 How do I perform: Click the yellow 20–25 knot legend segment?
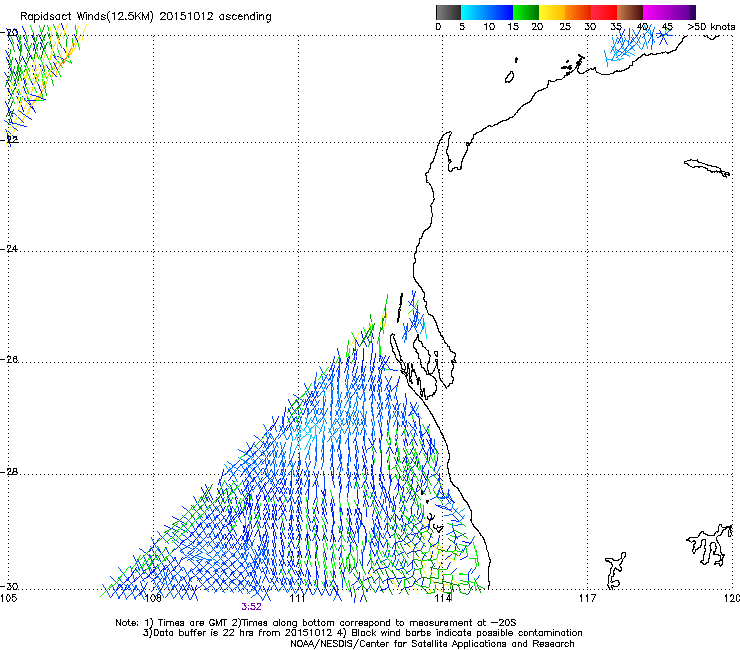pos(552,12)
